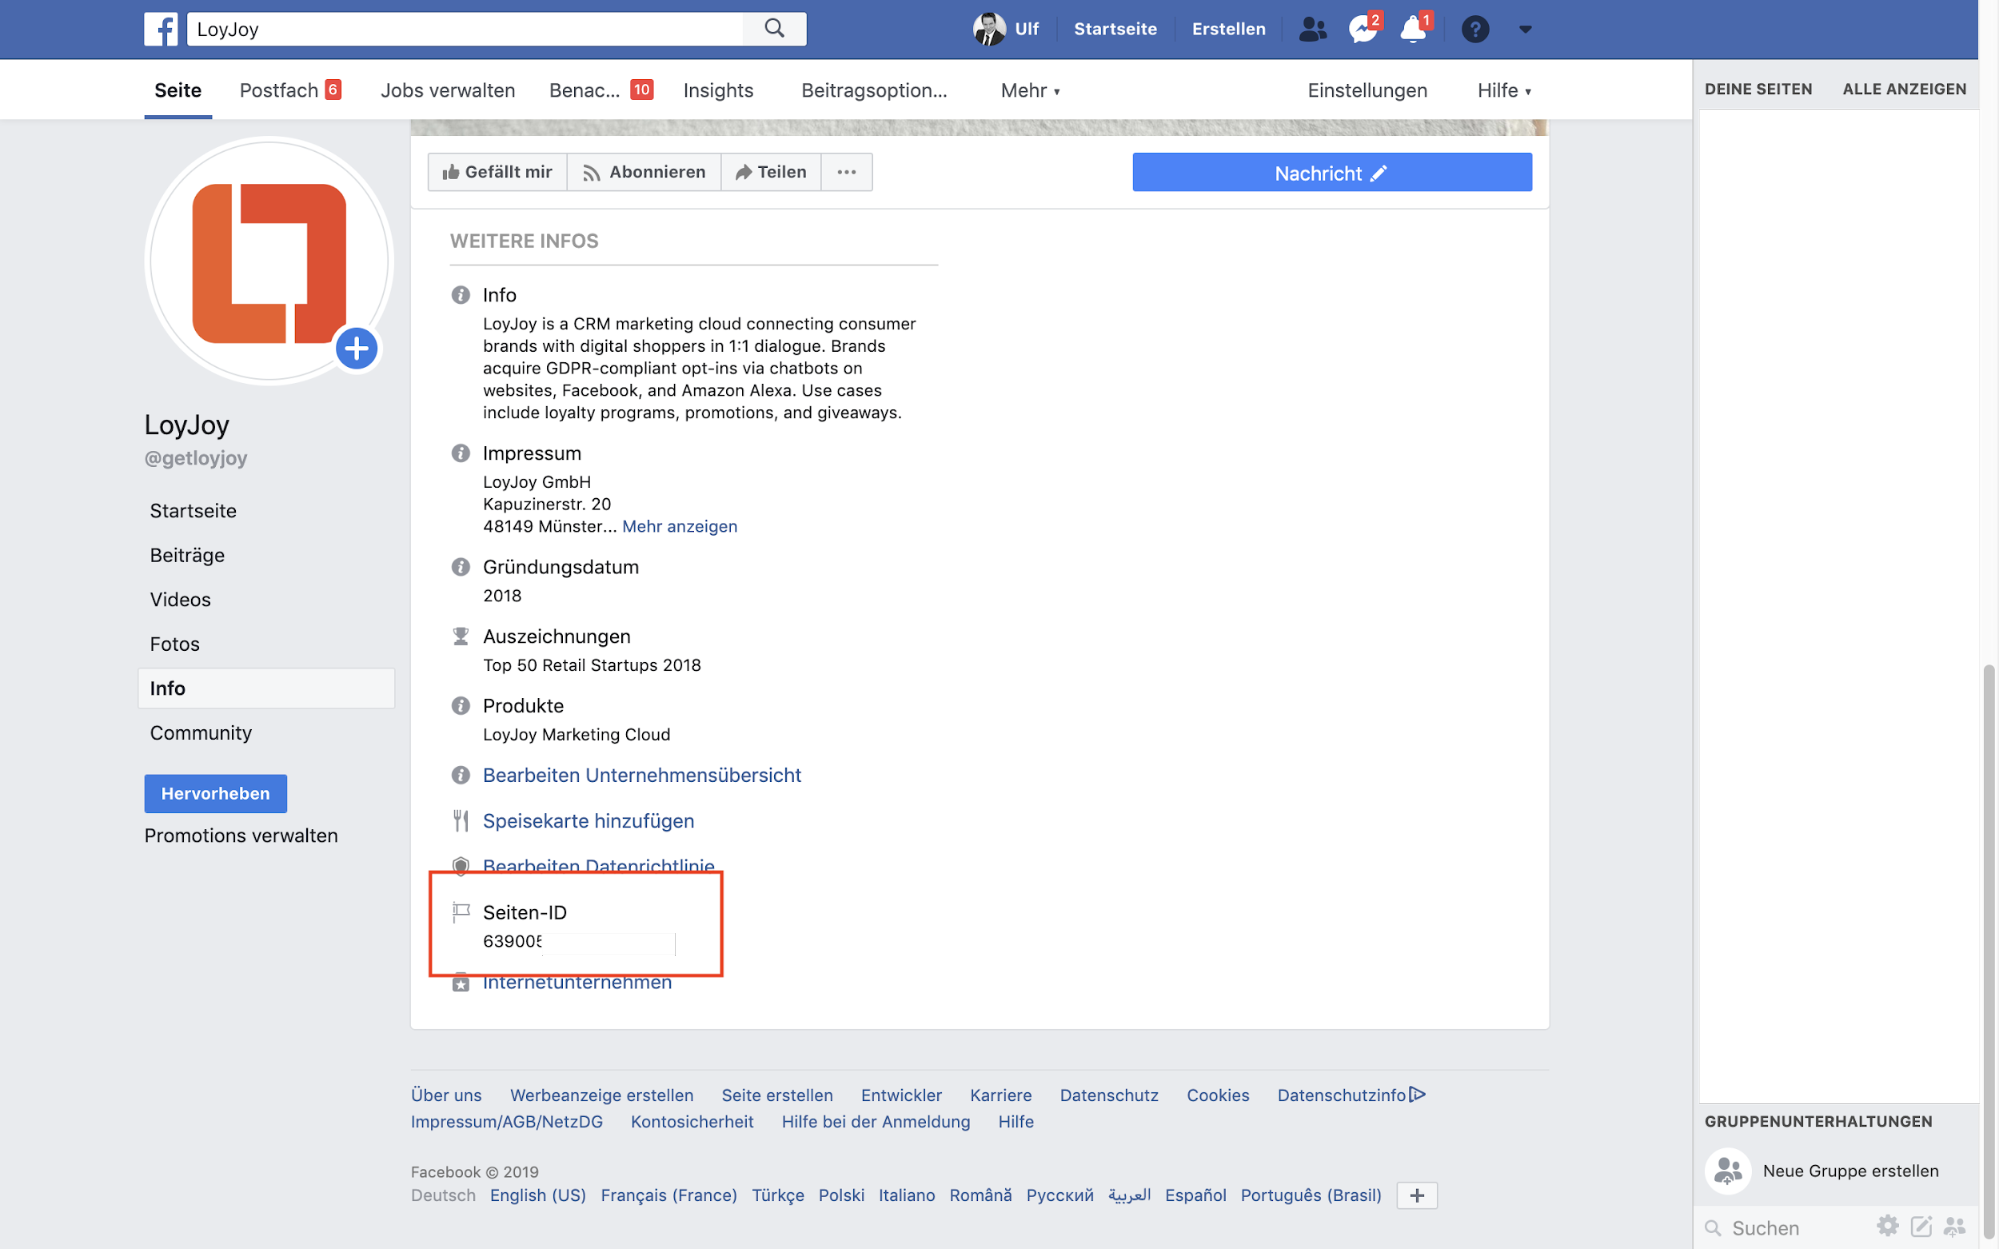Image resolution: width=1999 pixels, height=1249 pixels.
Task: Click plus icon on profile picture
Action: 356,349
